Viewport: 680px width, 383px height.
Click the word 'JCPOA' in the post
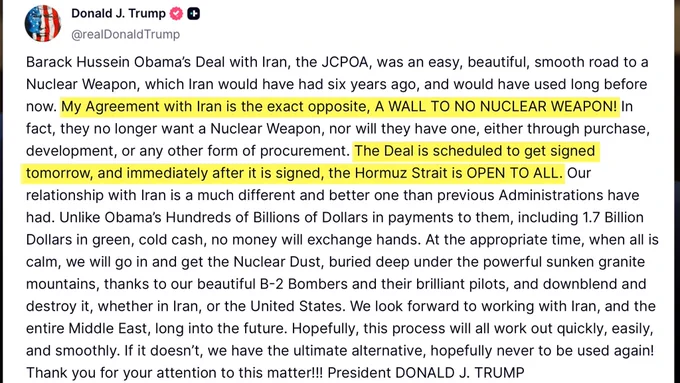tap(345, 62)
